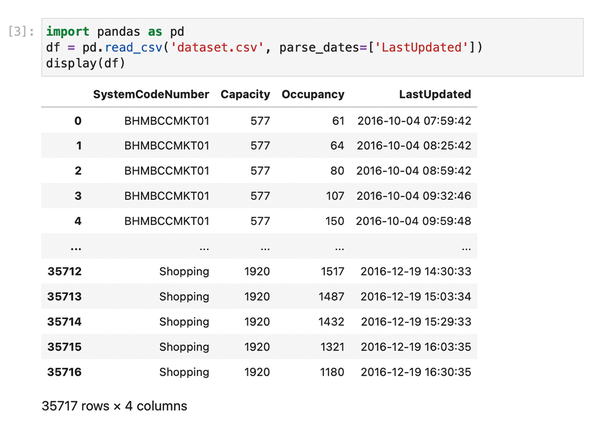Click the LastUpdated column header
Image resolution: width=600 pixels, height=427 pixels.
434,94
